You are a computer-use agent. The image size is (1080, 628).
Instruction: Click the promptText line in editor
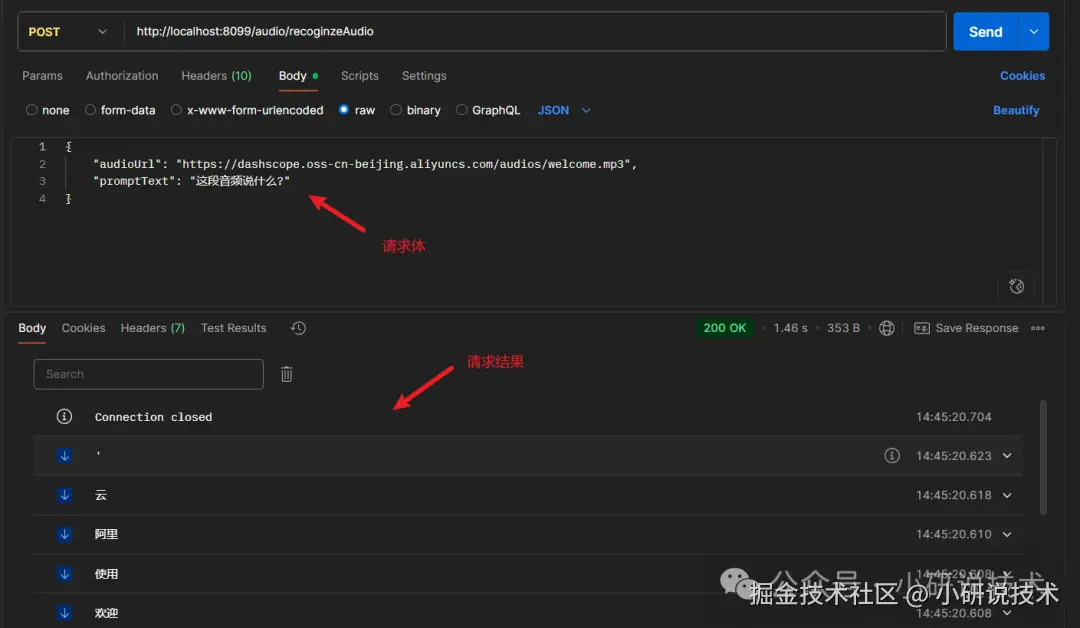(x=191, y=181)
